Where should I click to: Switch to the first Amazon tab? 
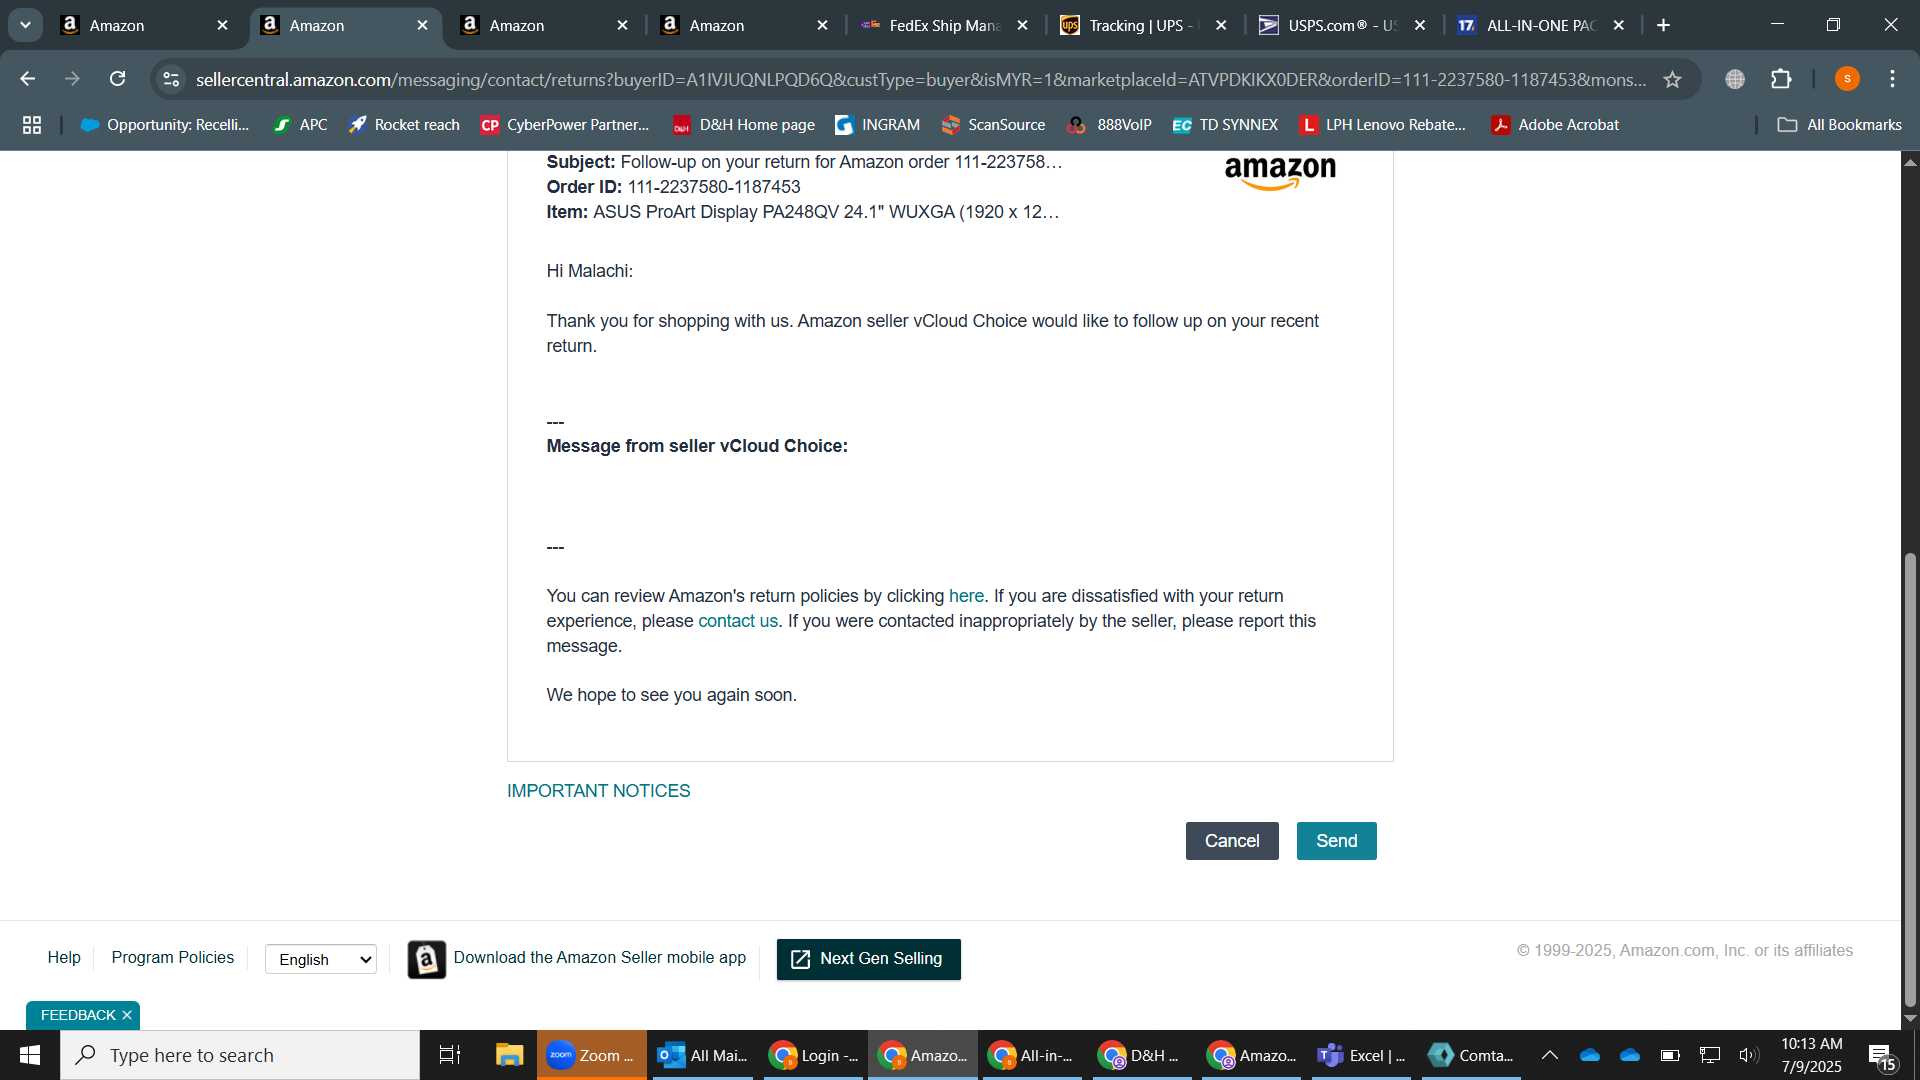point(145,25)
